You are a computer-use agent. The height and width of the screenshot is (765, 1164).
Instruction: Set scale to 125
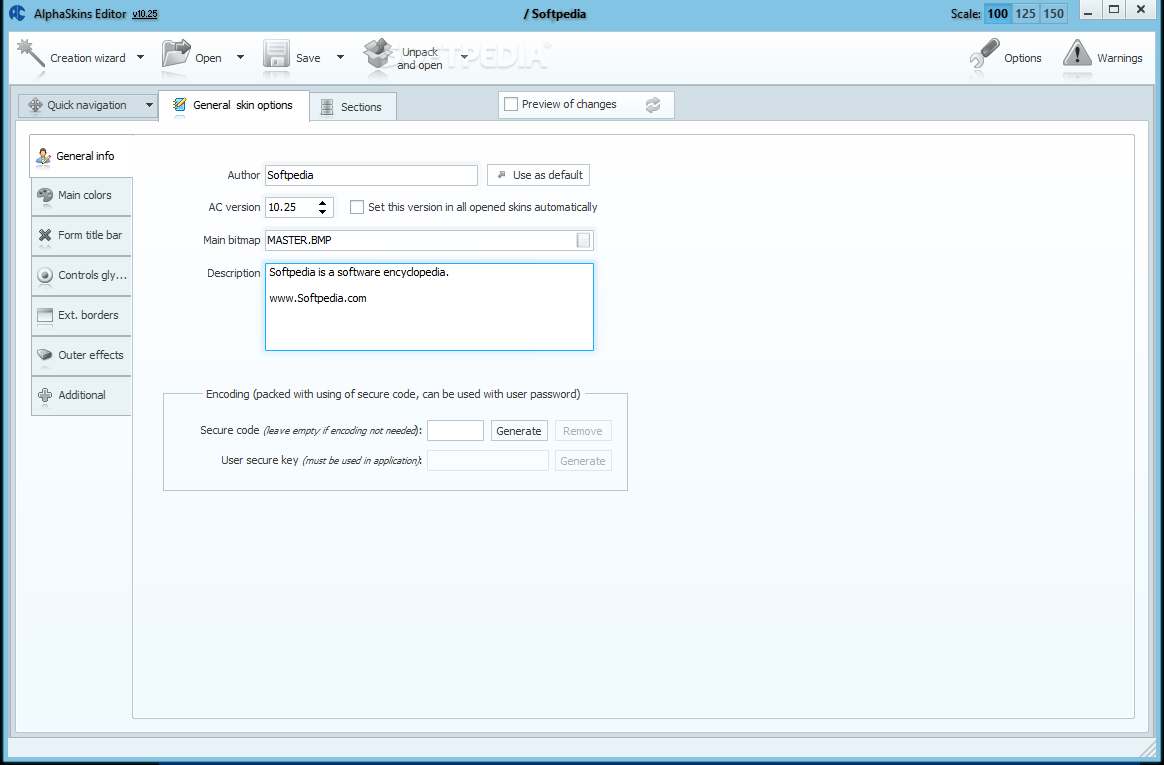click(x=1025, y=13)
